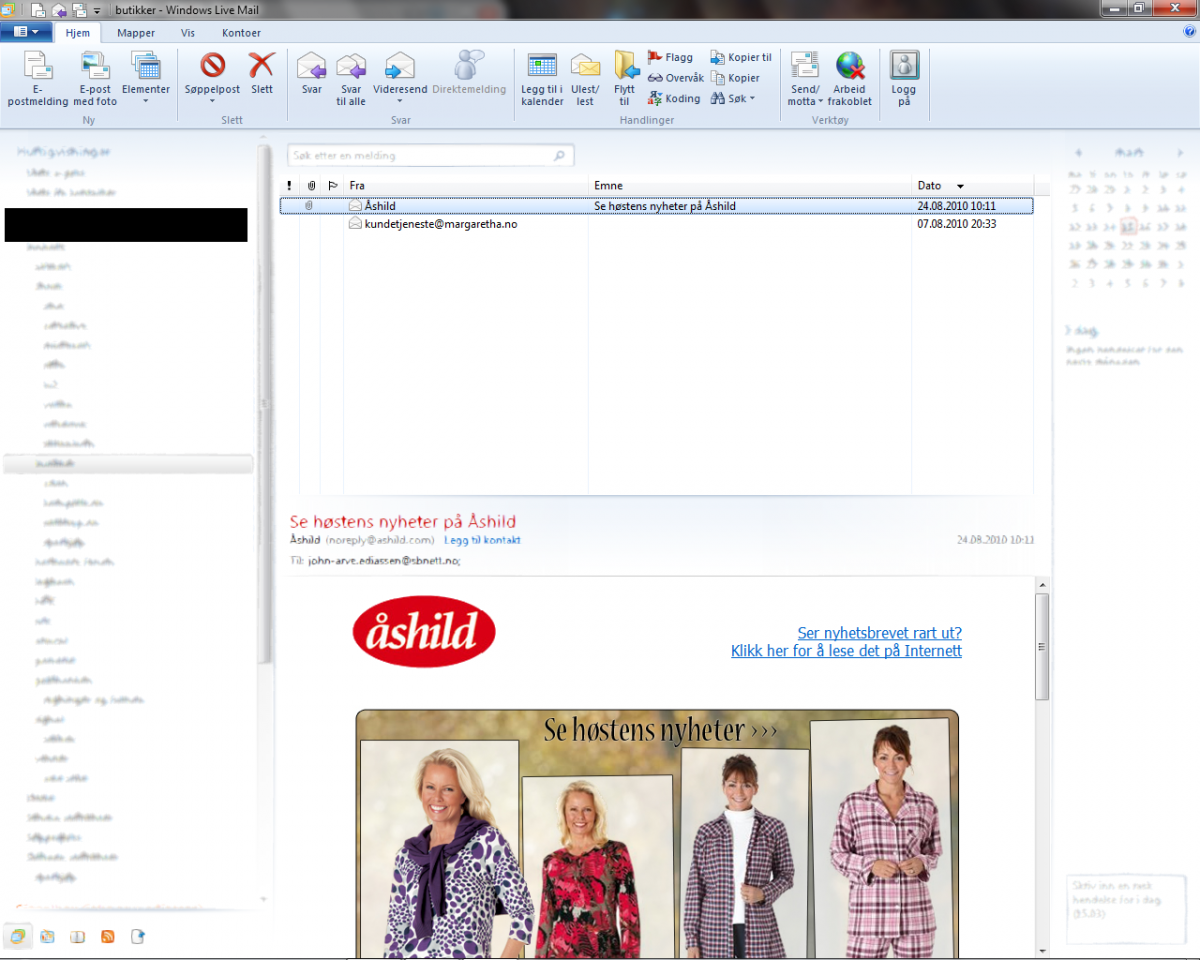Open the help icon in ribbon corner
The height and width of the screenshot is (960, 1200).
(1189, 31)
